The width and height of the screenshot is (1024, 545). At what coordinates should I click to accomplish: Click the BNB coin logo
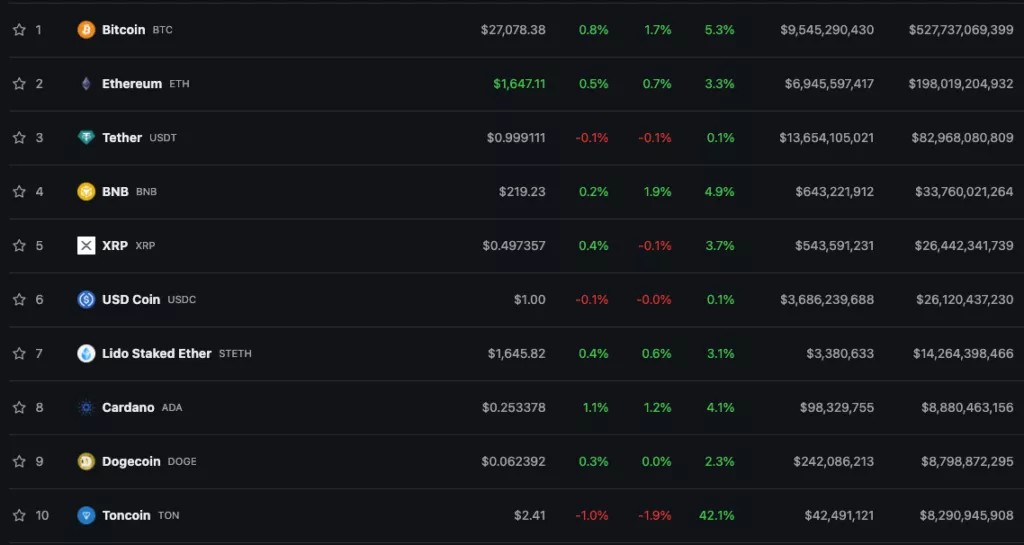click(x=86, y=192)
